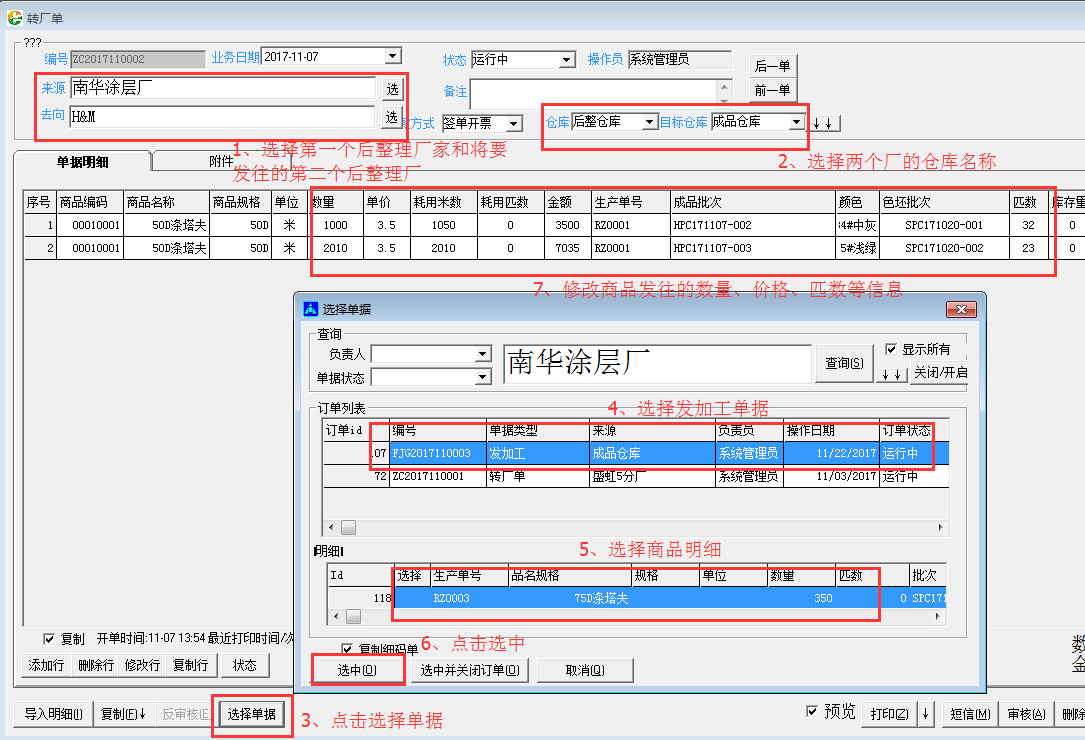The image size is (1085, 740).
Task: Click the 订单列表 scrollbar right arrow
Action: pyautogui.click(x=940, y=527)
